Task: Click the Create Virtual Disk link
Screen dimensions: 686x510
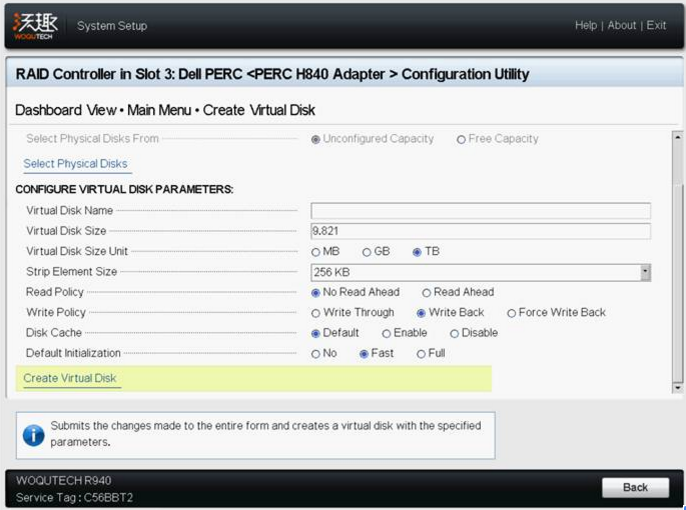Action: point(70,378)
